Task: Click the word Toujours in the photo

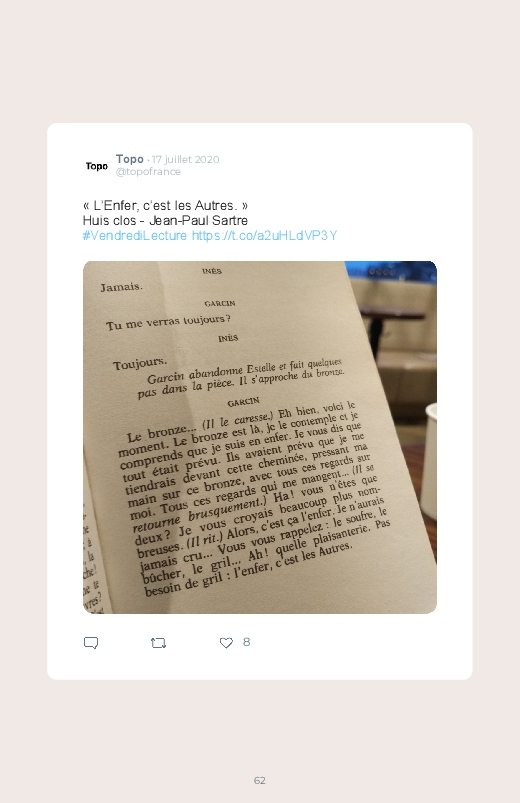Action: click(140, 363)
